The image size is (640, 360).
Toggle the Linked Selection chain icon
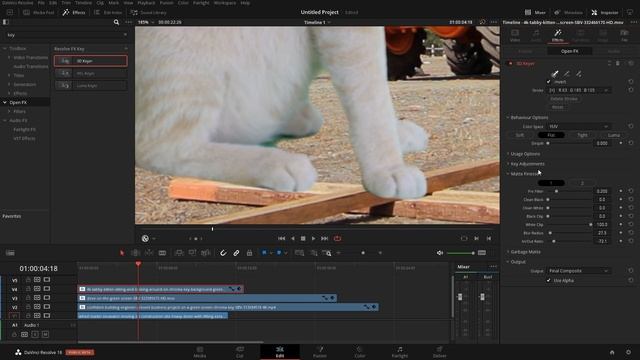tap(236, 253)
